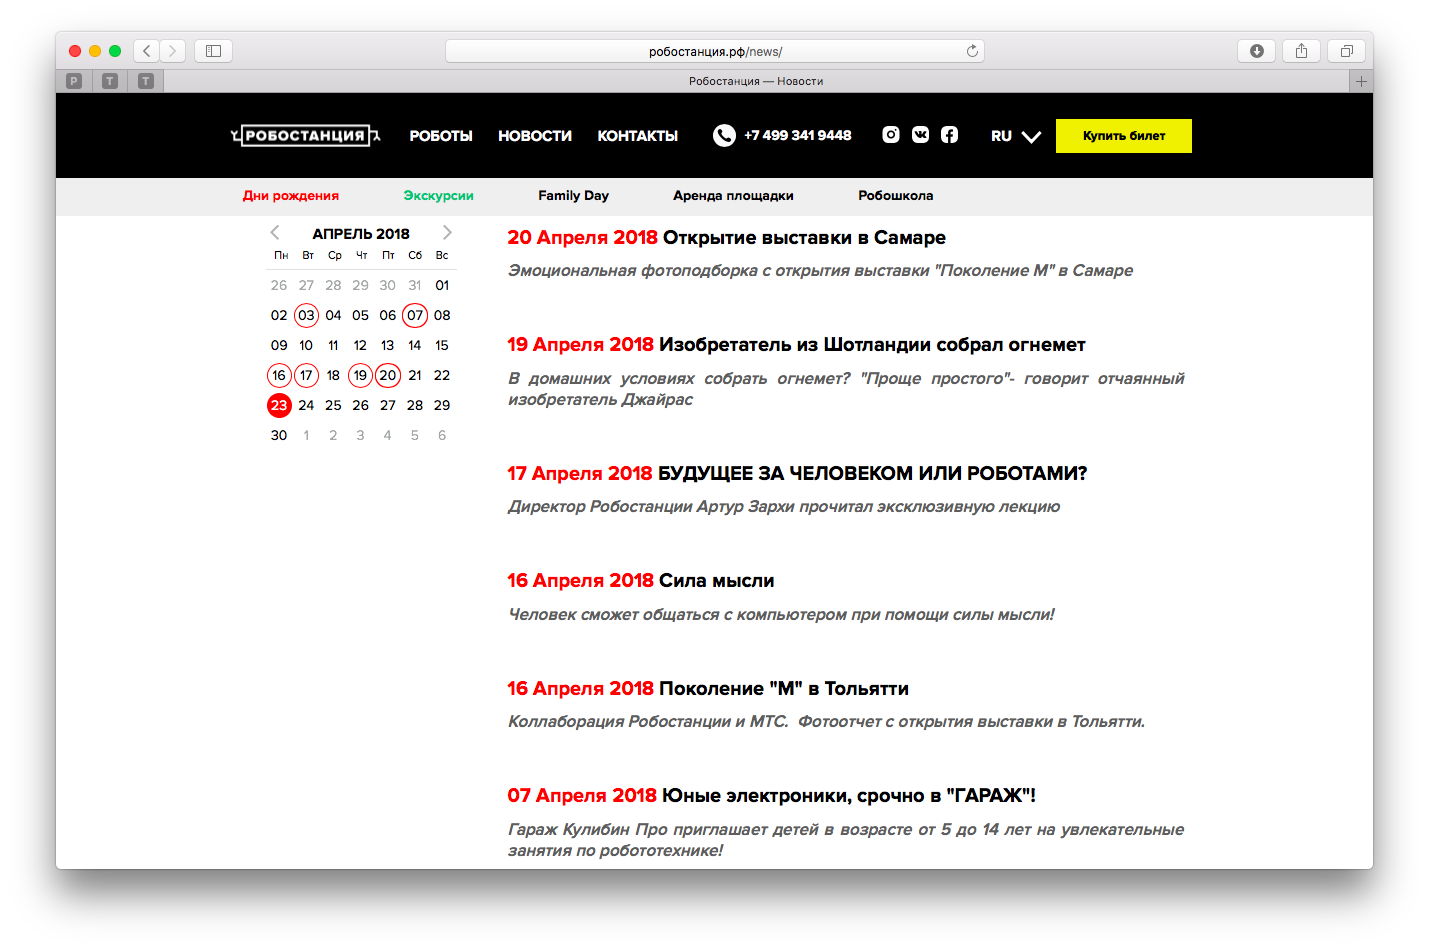Reload the page using the refresh icon
The image size is (1429, 949).
[972, 51]
